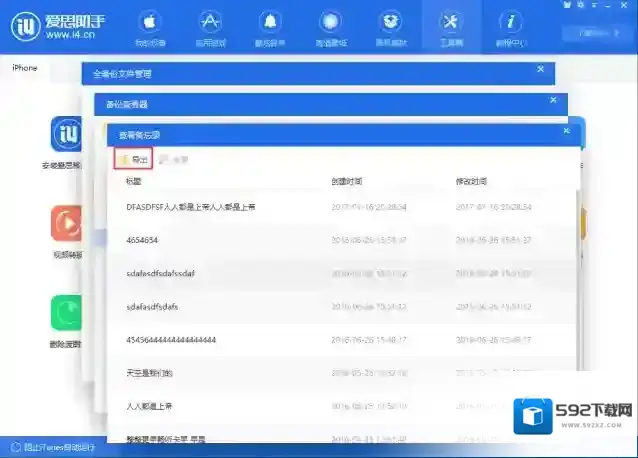Screen dimensions: 638x458
Task: Sort by the title (标题) column header
Action: pos(134,181)
